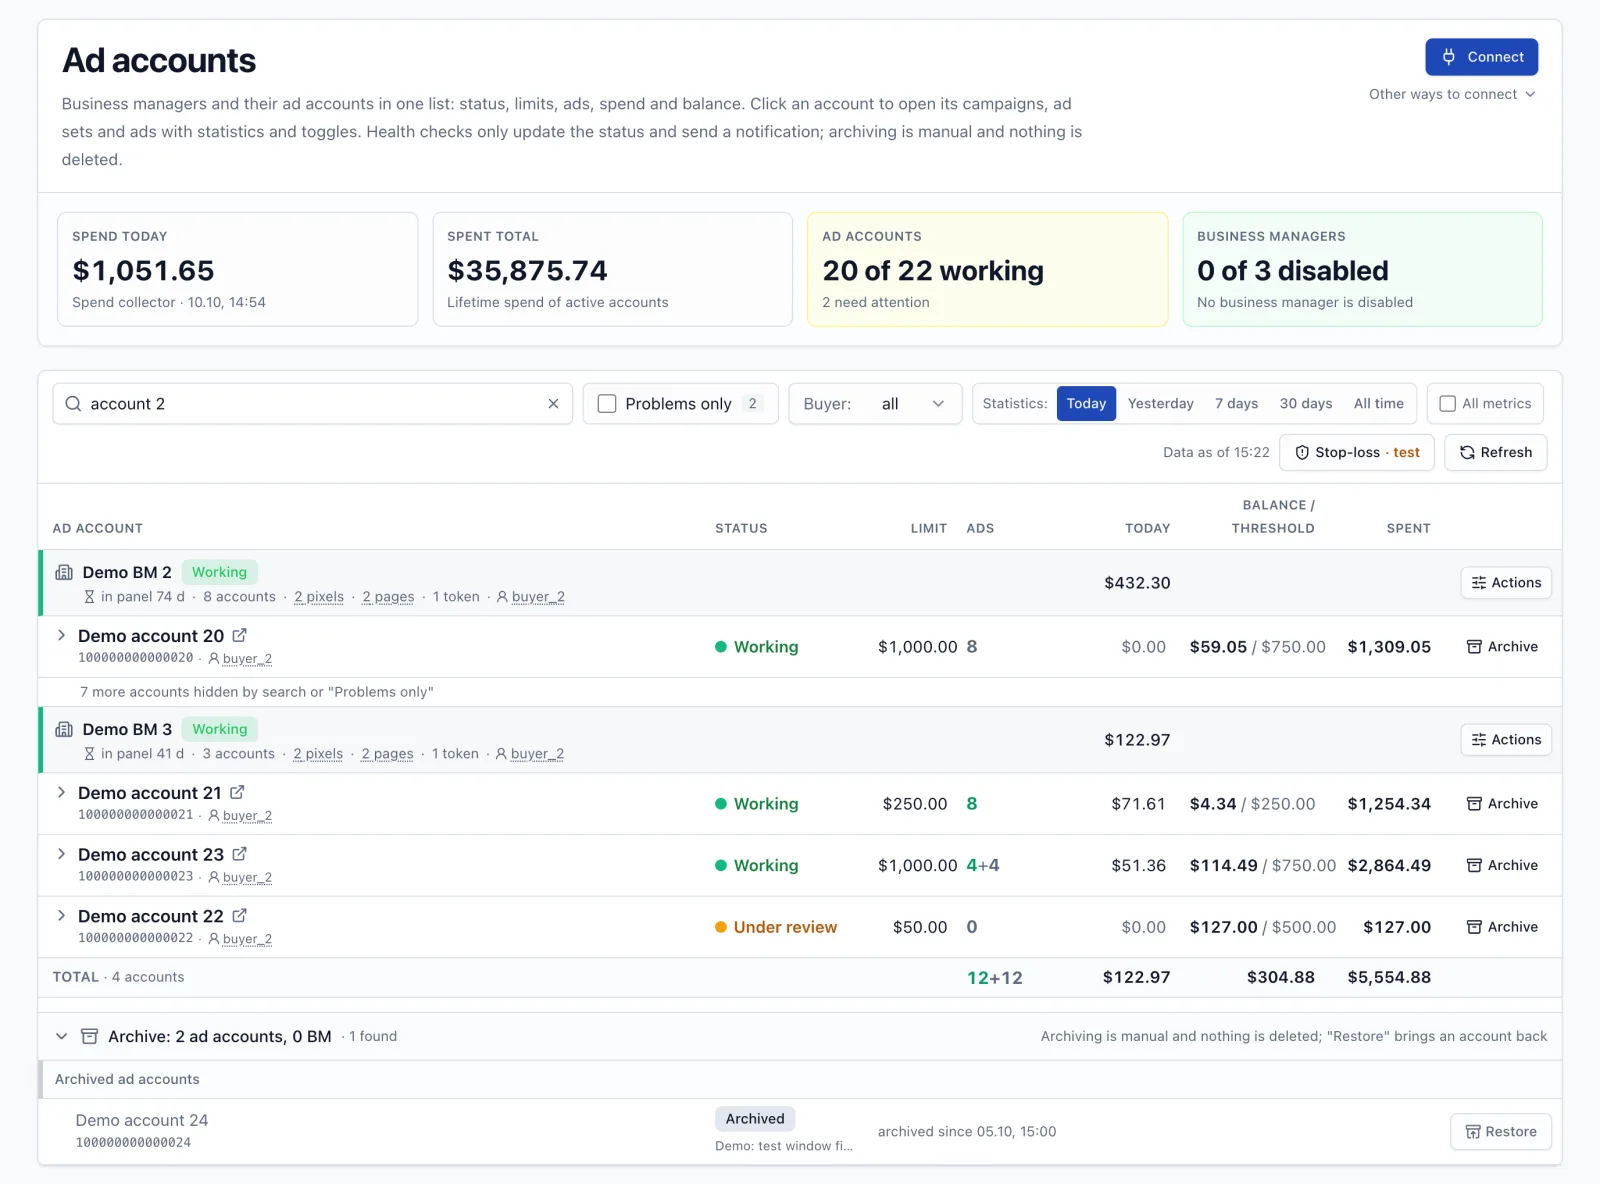Click the hourglass icon in Demo BM 2 row
The width and height of the screenshot is (1600, 1184).
[89, 597]
